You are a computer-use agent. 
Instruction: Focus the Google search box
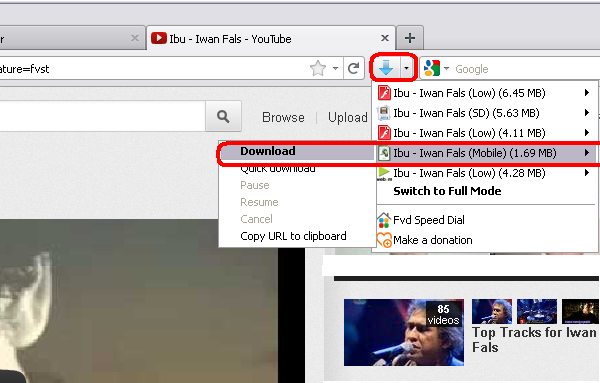coord(526,69)
